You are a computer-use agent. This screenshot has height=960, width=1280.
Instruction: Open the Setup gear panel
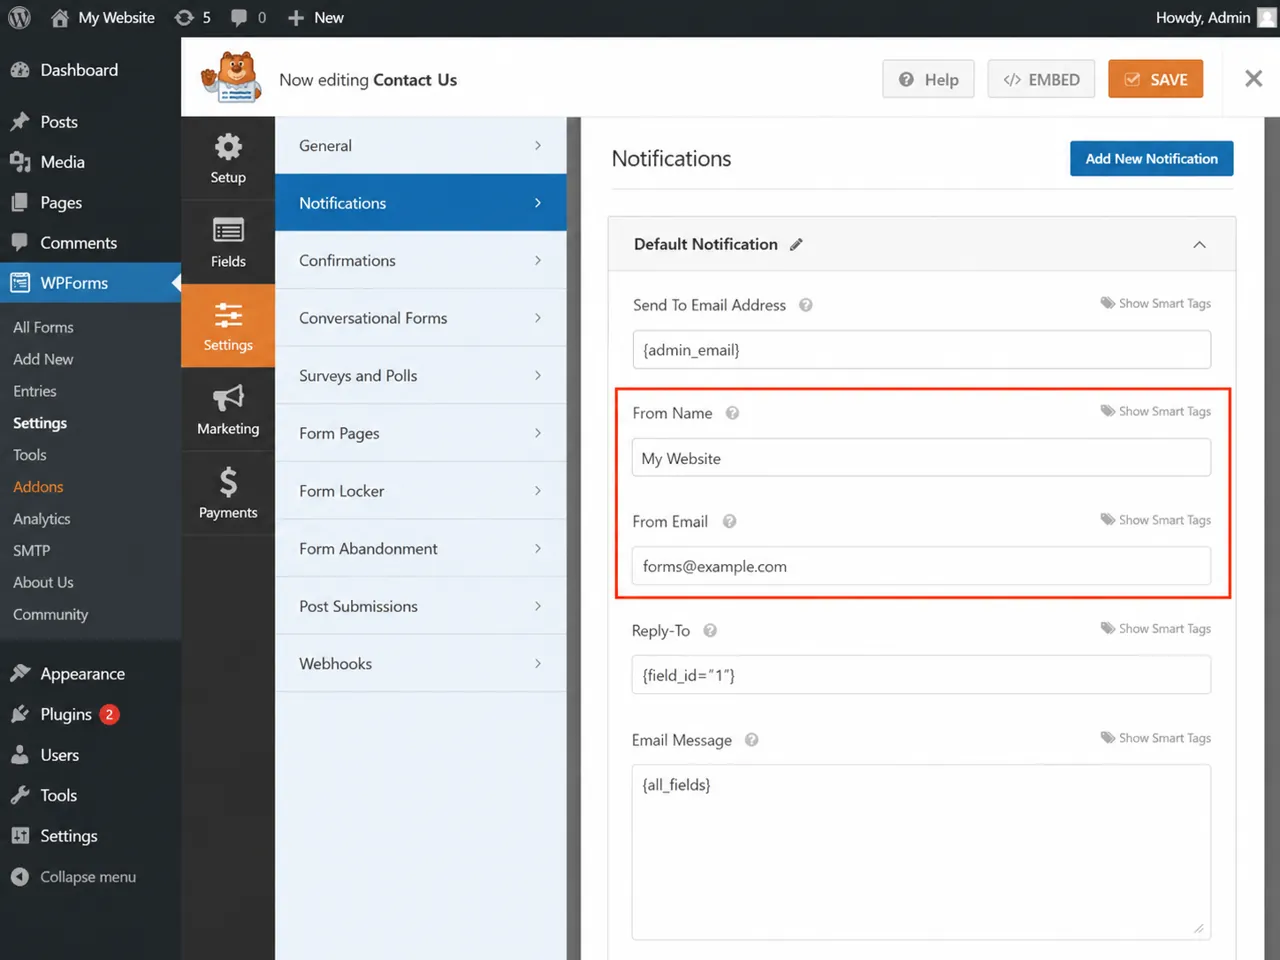click(228, 158)
